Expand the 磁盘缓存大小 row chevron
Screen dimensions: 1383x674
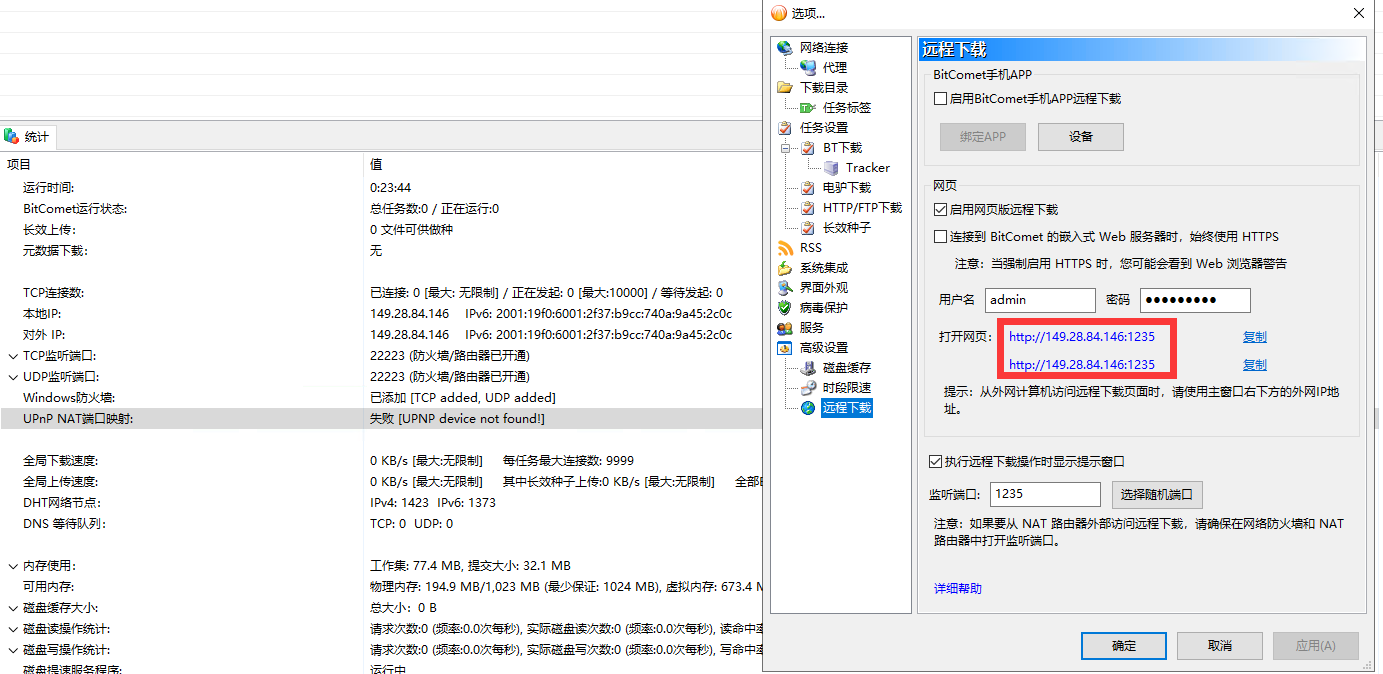click(12, 608)
